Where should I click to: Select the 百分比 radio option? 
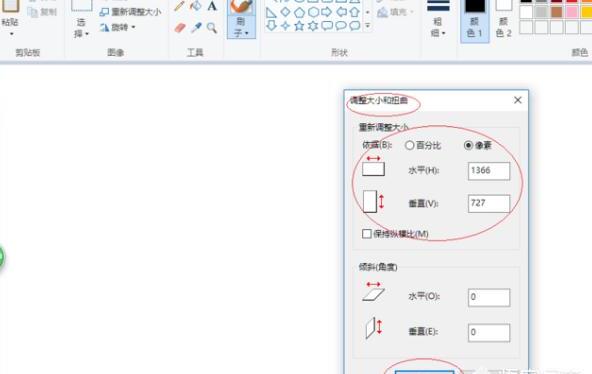pos(422,145)
